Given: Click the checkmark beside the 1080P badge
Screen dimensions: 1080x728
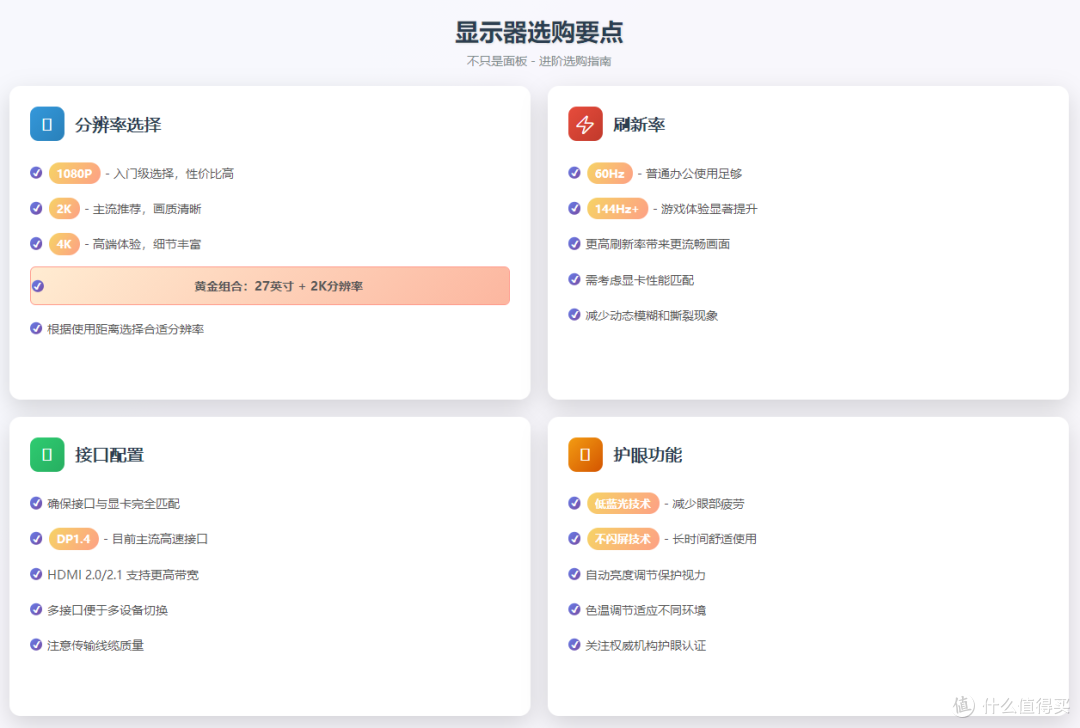Looking at the screenshot, I should tap(37, 173).
